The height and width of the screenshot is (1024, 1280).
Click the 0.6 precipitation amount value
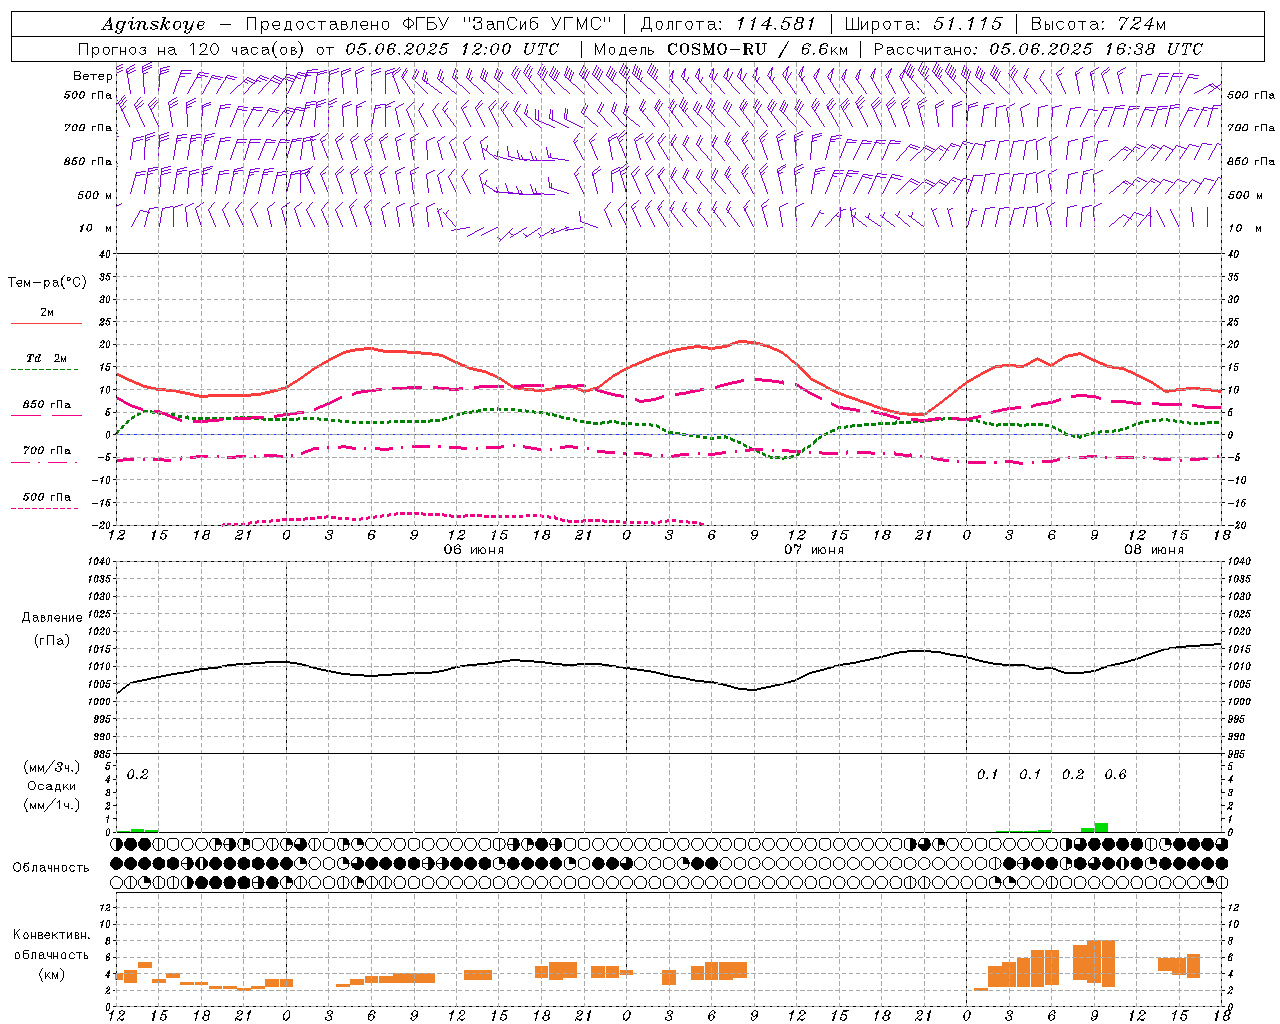pyautogui.click(x=1115, y=774)
